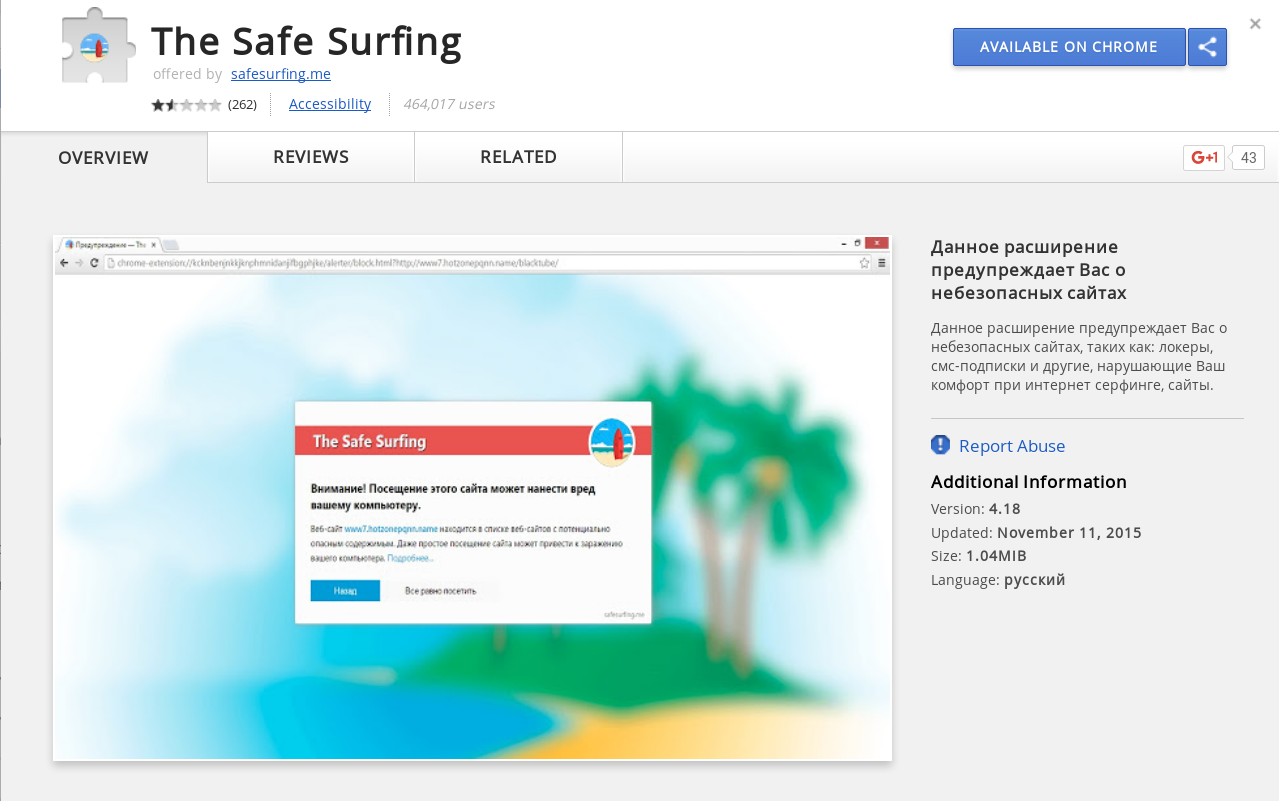The image size is (1279, 801).
Task: Click the star rating display
Action: (x=187, y=105)
